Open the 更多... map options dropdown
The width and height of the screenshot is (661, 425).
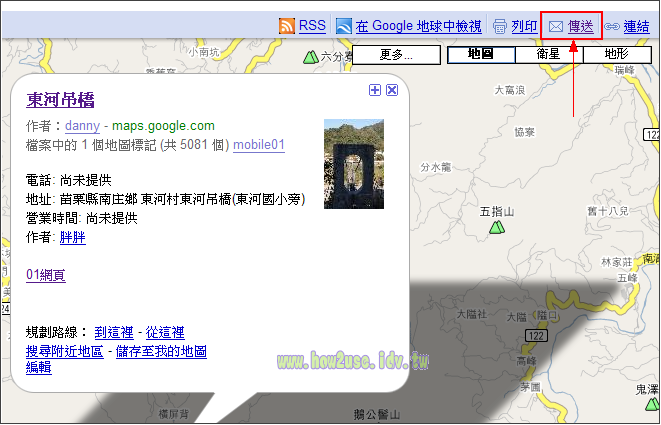click(397, 54)
